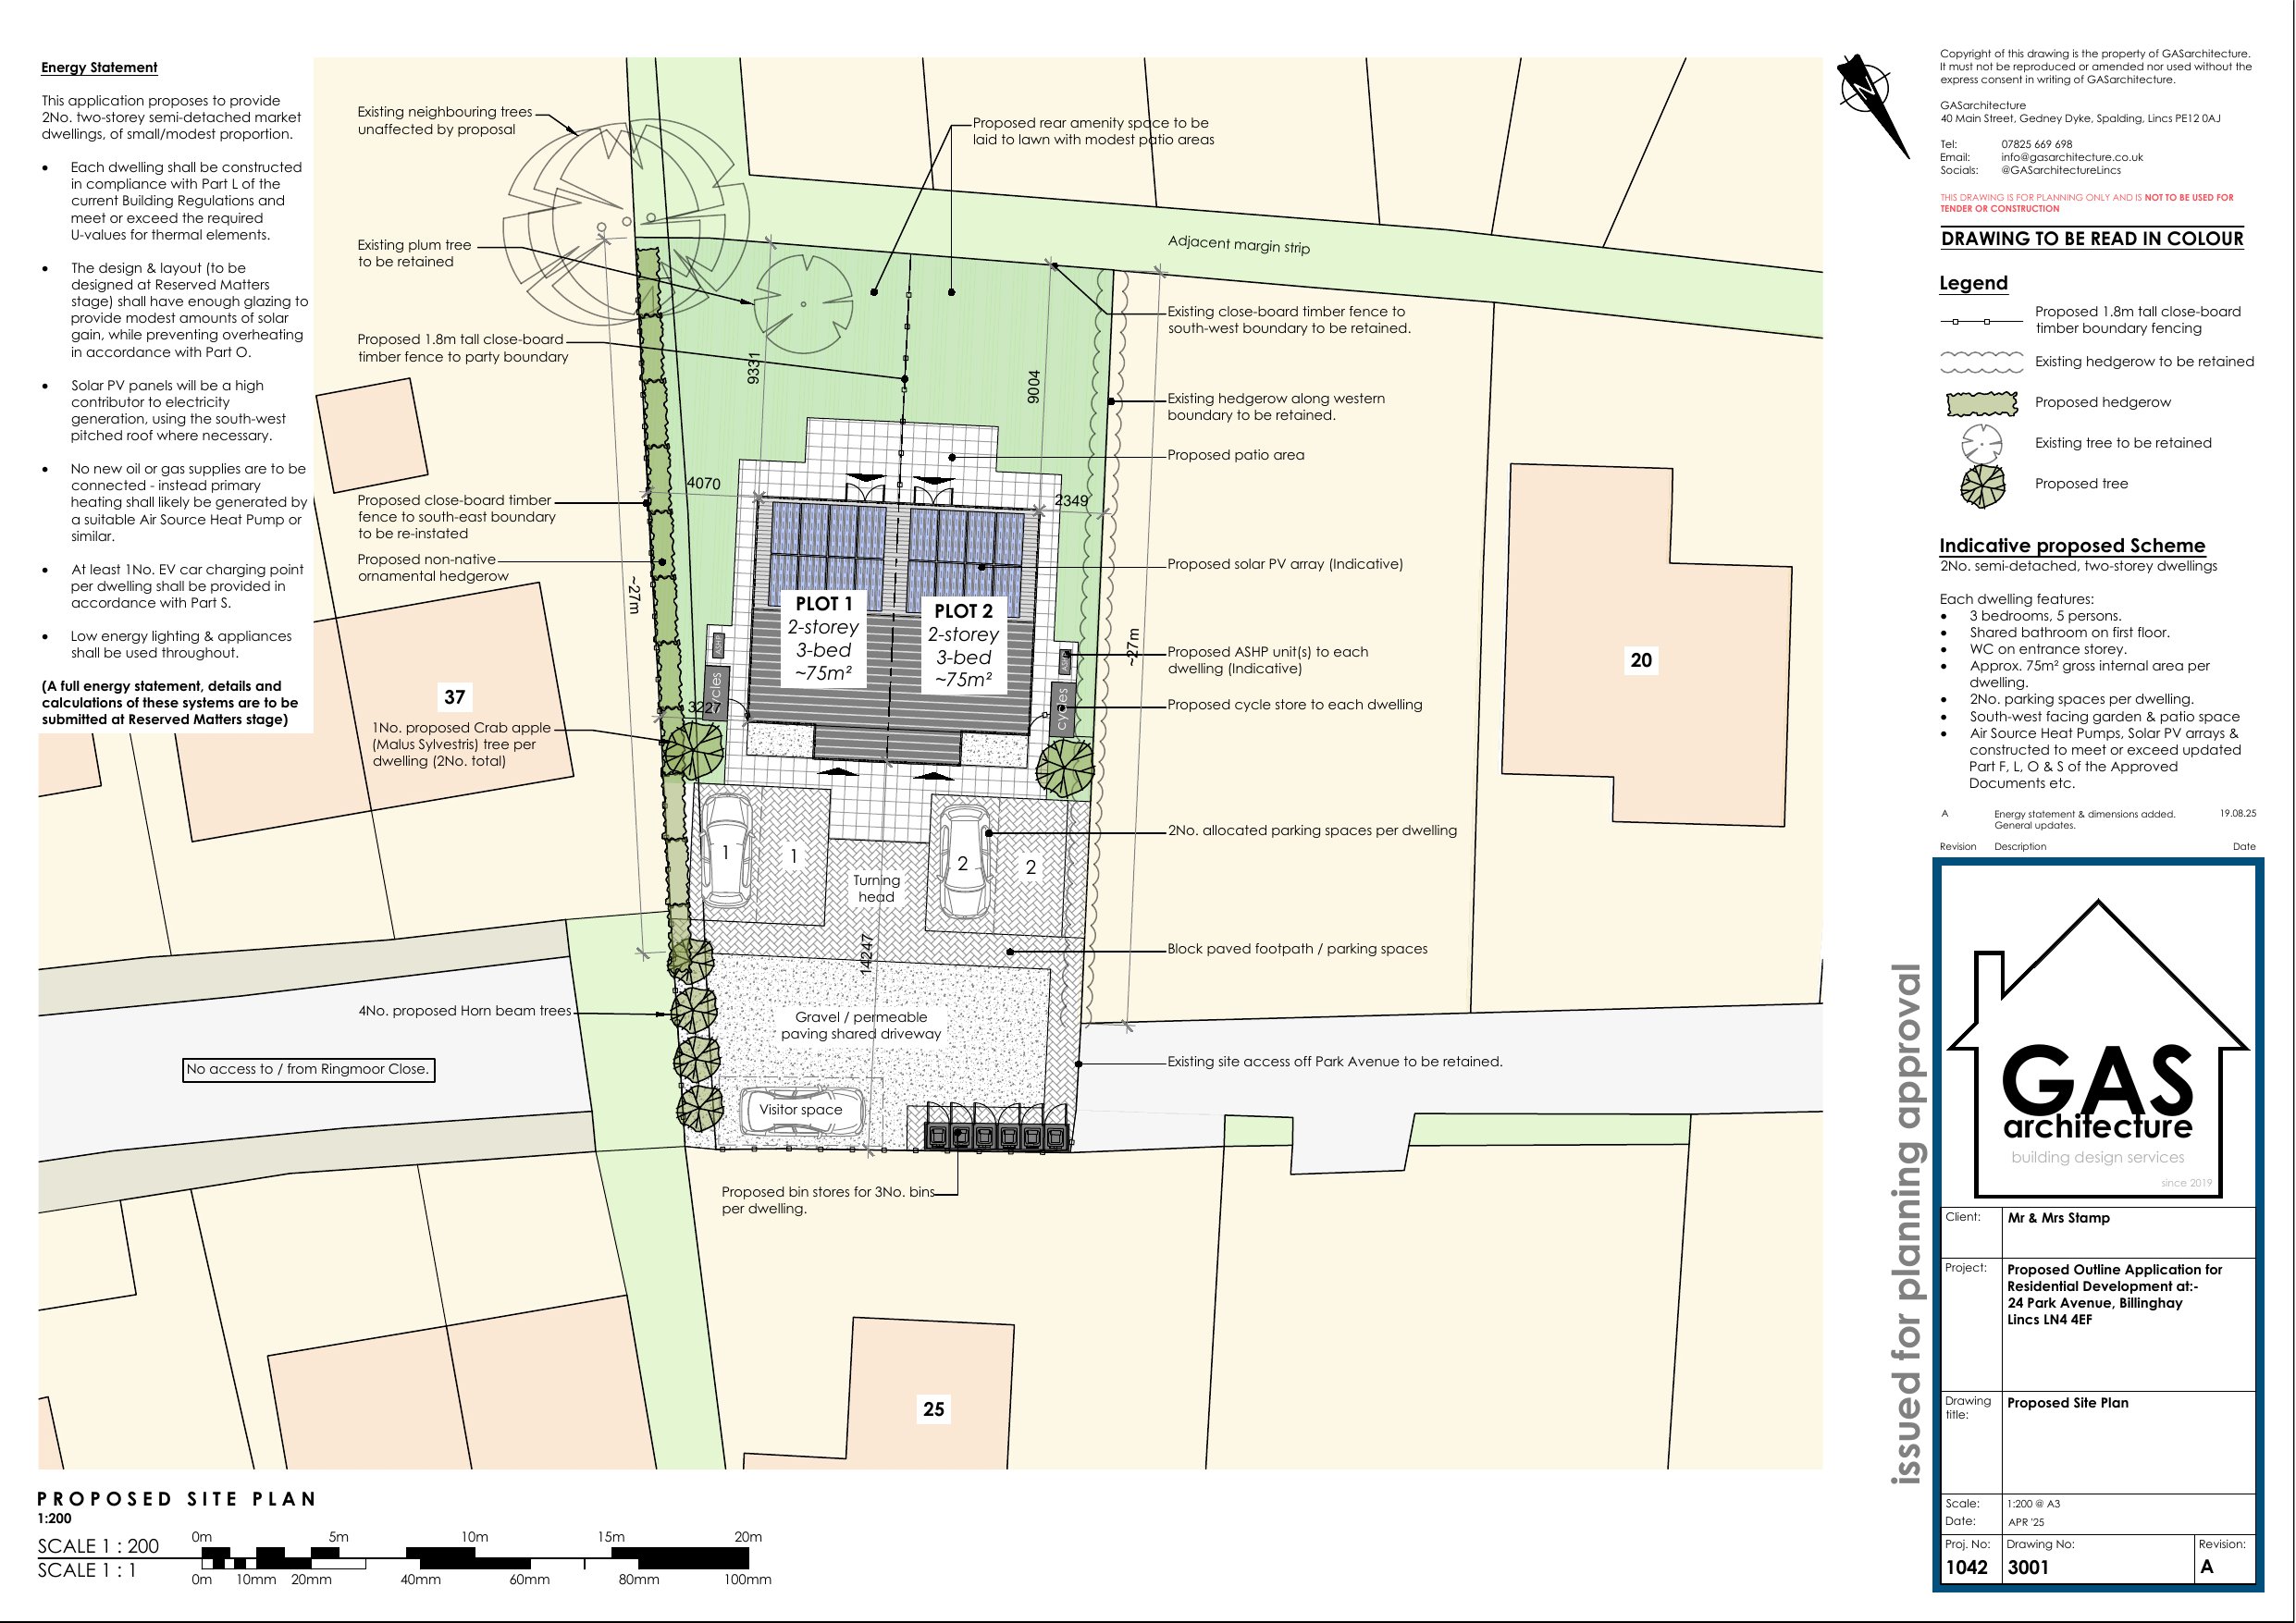This screenshot has width=2296, height=1623.
Task: Click the No access to Ringmoor Close box
Action: (x=308, y=1069)
